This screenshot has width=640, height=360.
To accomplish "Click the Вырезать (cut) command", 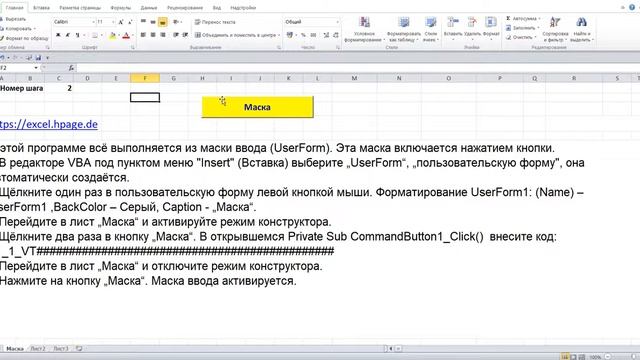I will click(x=13, y=19).
